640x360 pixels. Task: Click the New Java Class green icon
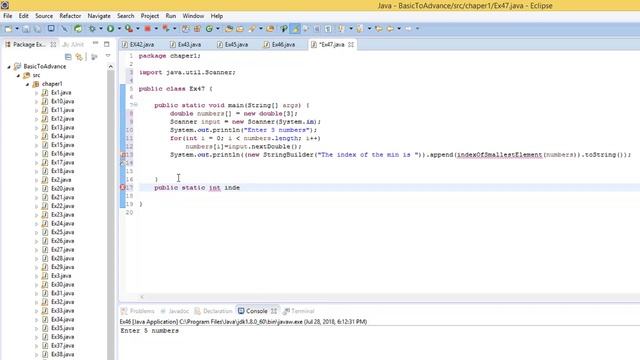click(209, 29)
